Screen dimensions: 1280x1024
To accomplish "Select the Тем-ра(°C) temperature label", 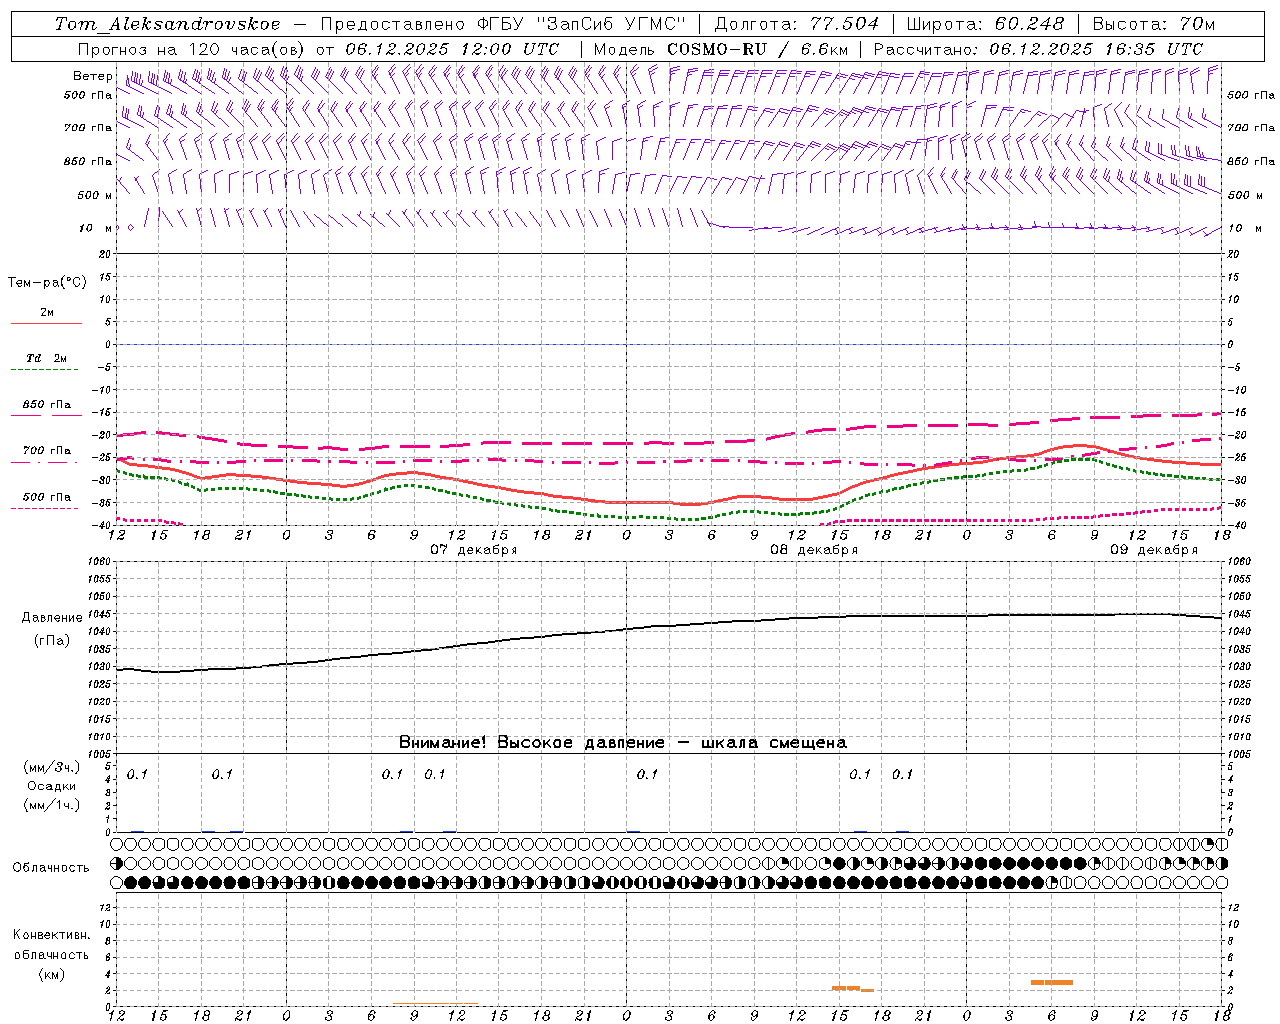I will coord(47,283).
